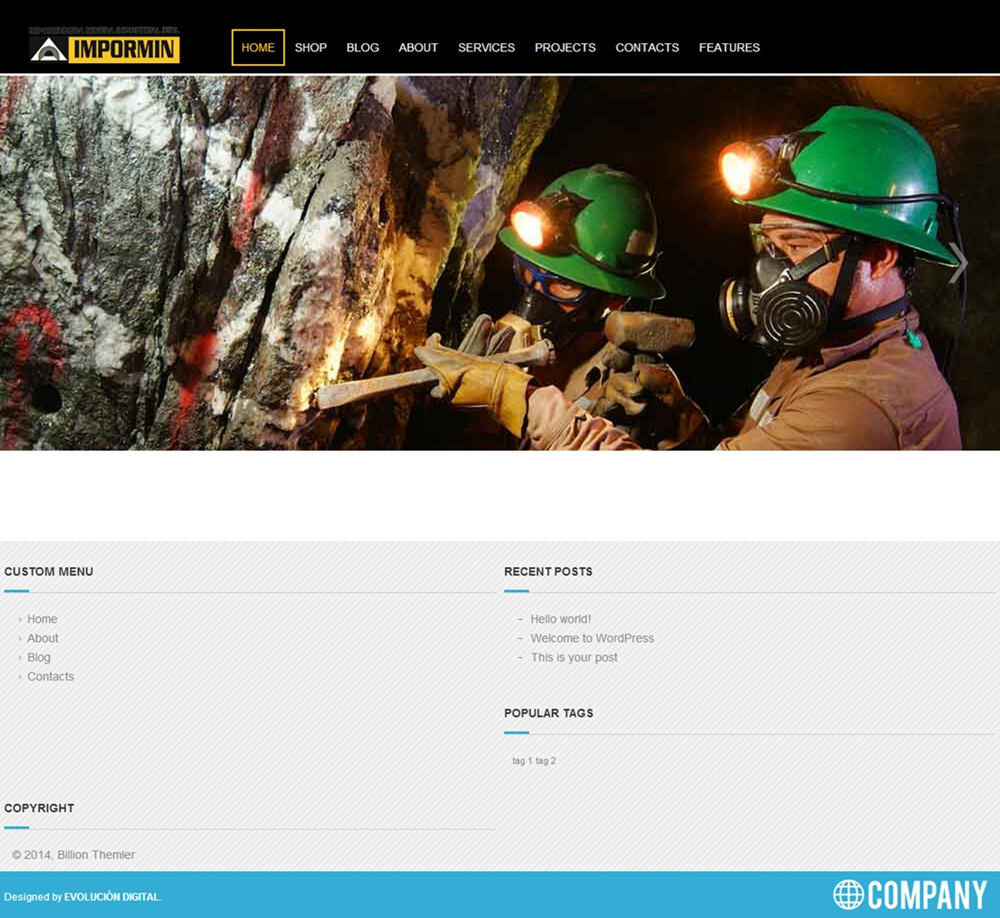Read the 'Hello world!' recent post
The height and width of the screenshot is (918, 1000).
tap(560, 619)
